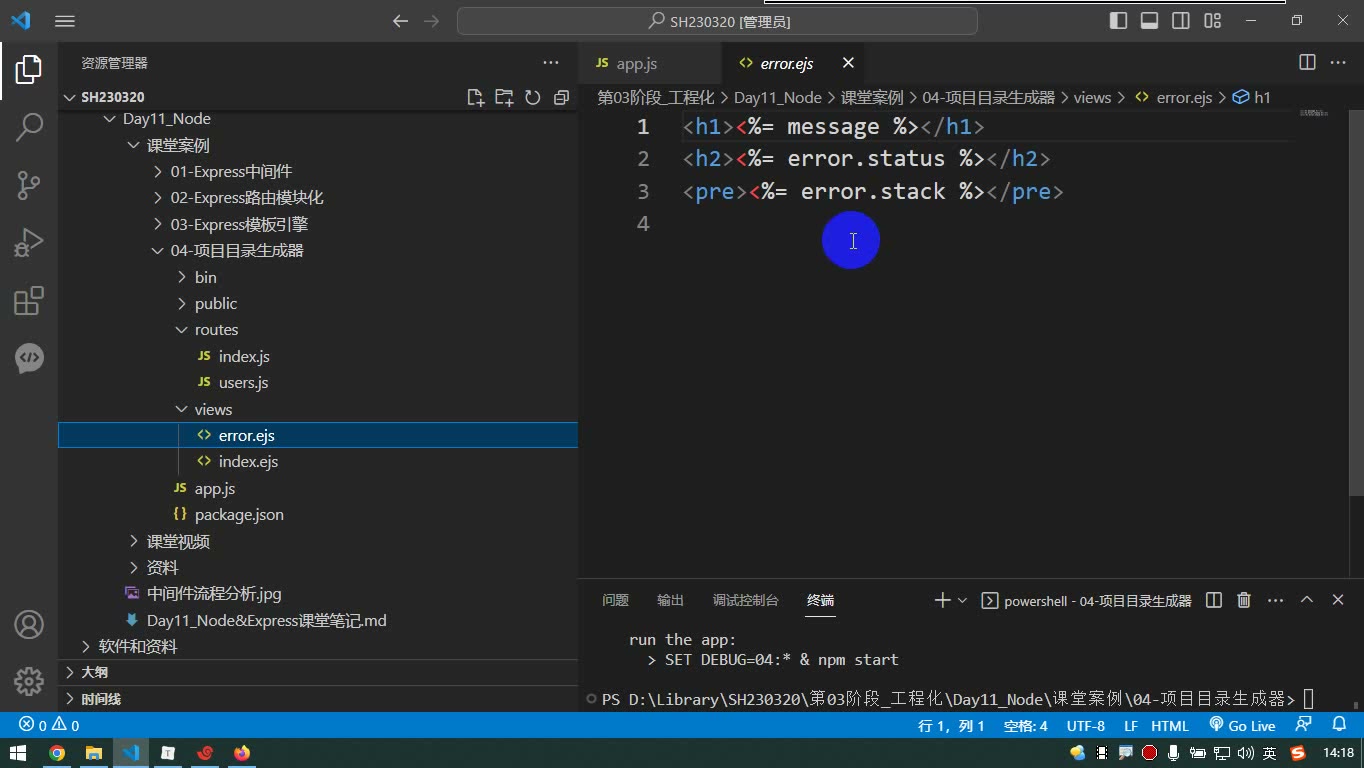Toggle the bottom panel layout button
The width and height of the screenshot is (1364, 768).
[1150, 21]
